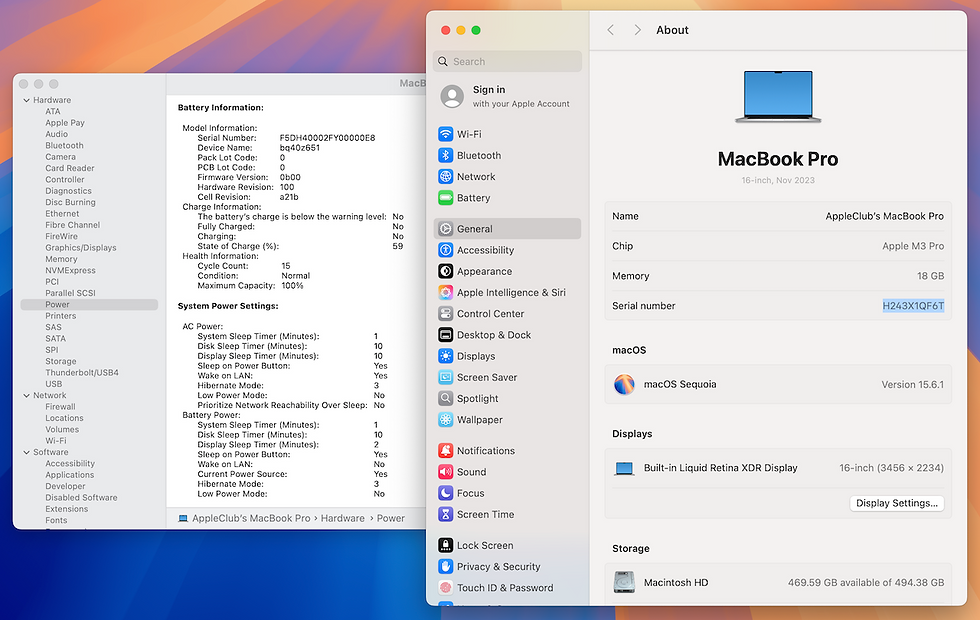Click the Search field in System Settings
The image size is (980, 620).
coord(507,61)
